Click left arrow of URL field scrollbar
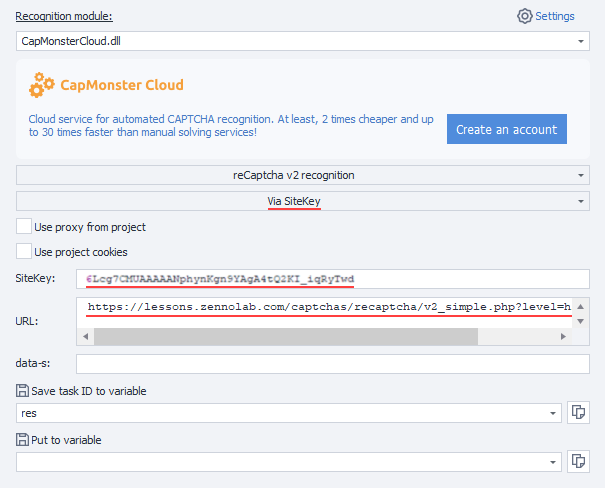Viewport: 605px width, 488px height. pos(84,336)
